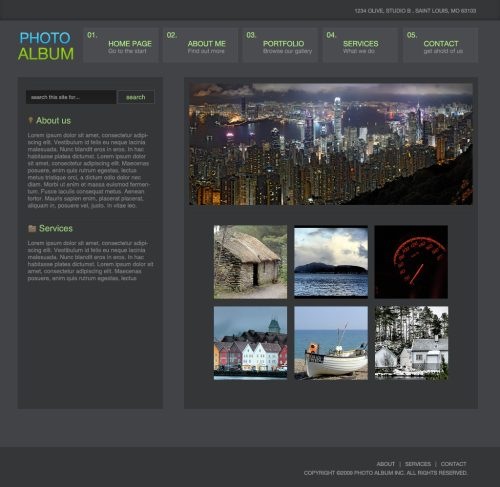
Task: Open the thatched stone cottage thumbnail
Action: [x=250, y=262]
